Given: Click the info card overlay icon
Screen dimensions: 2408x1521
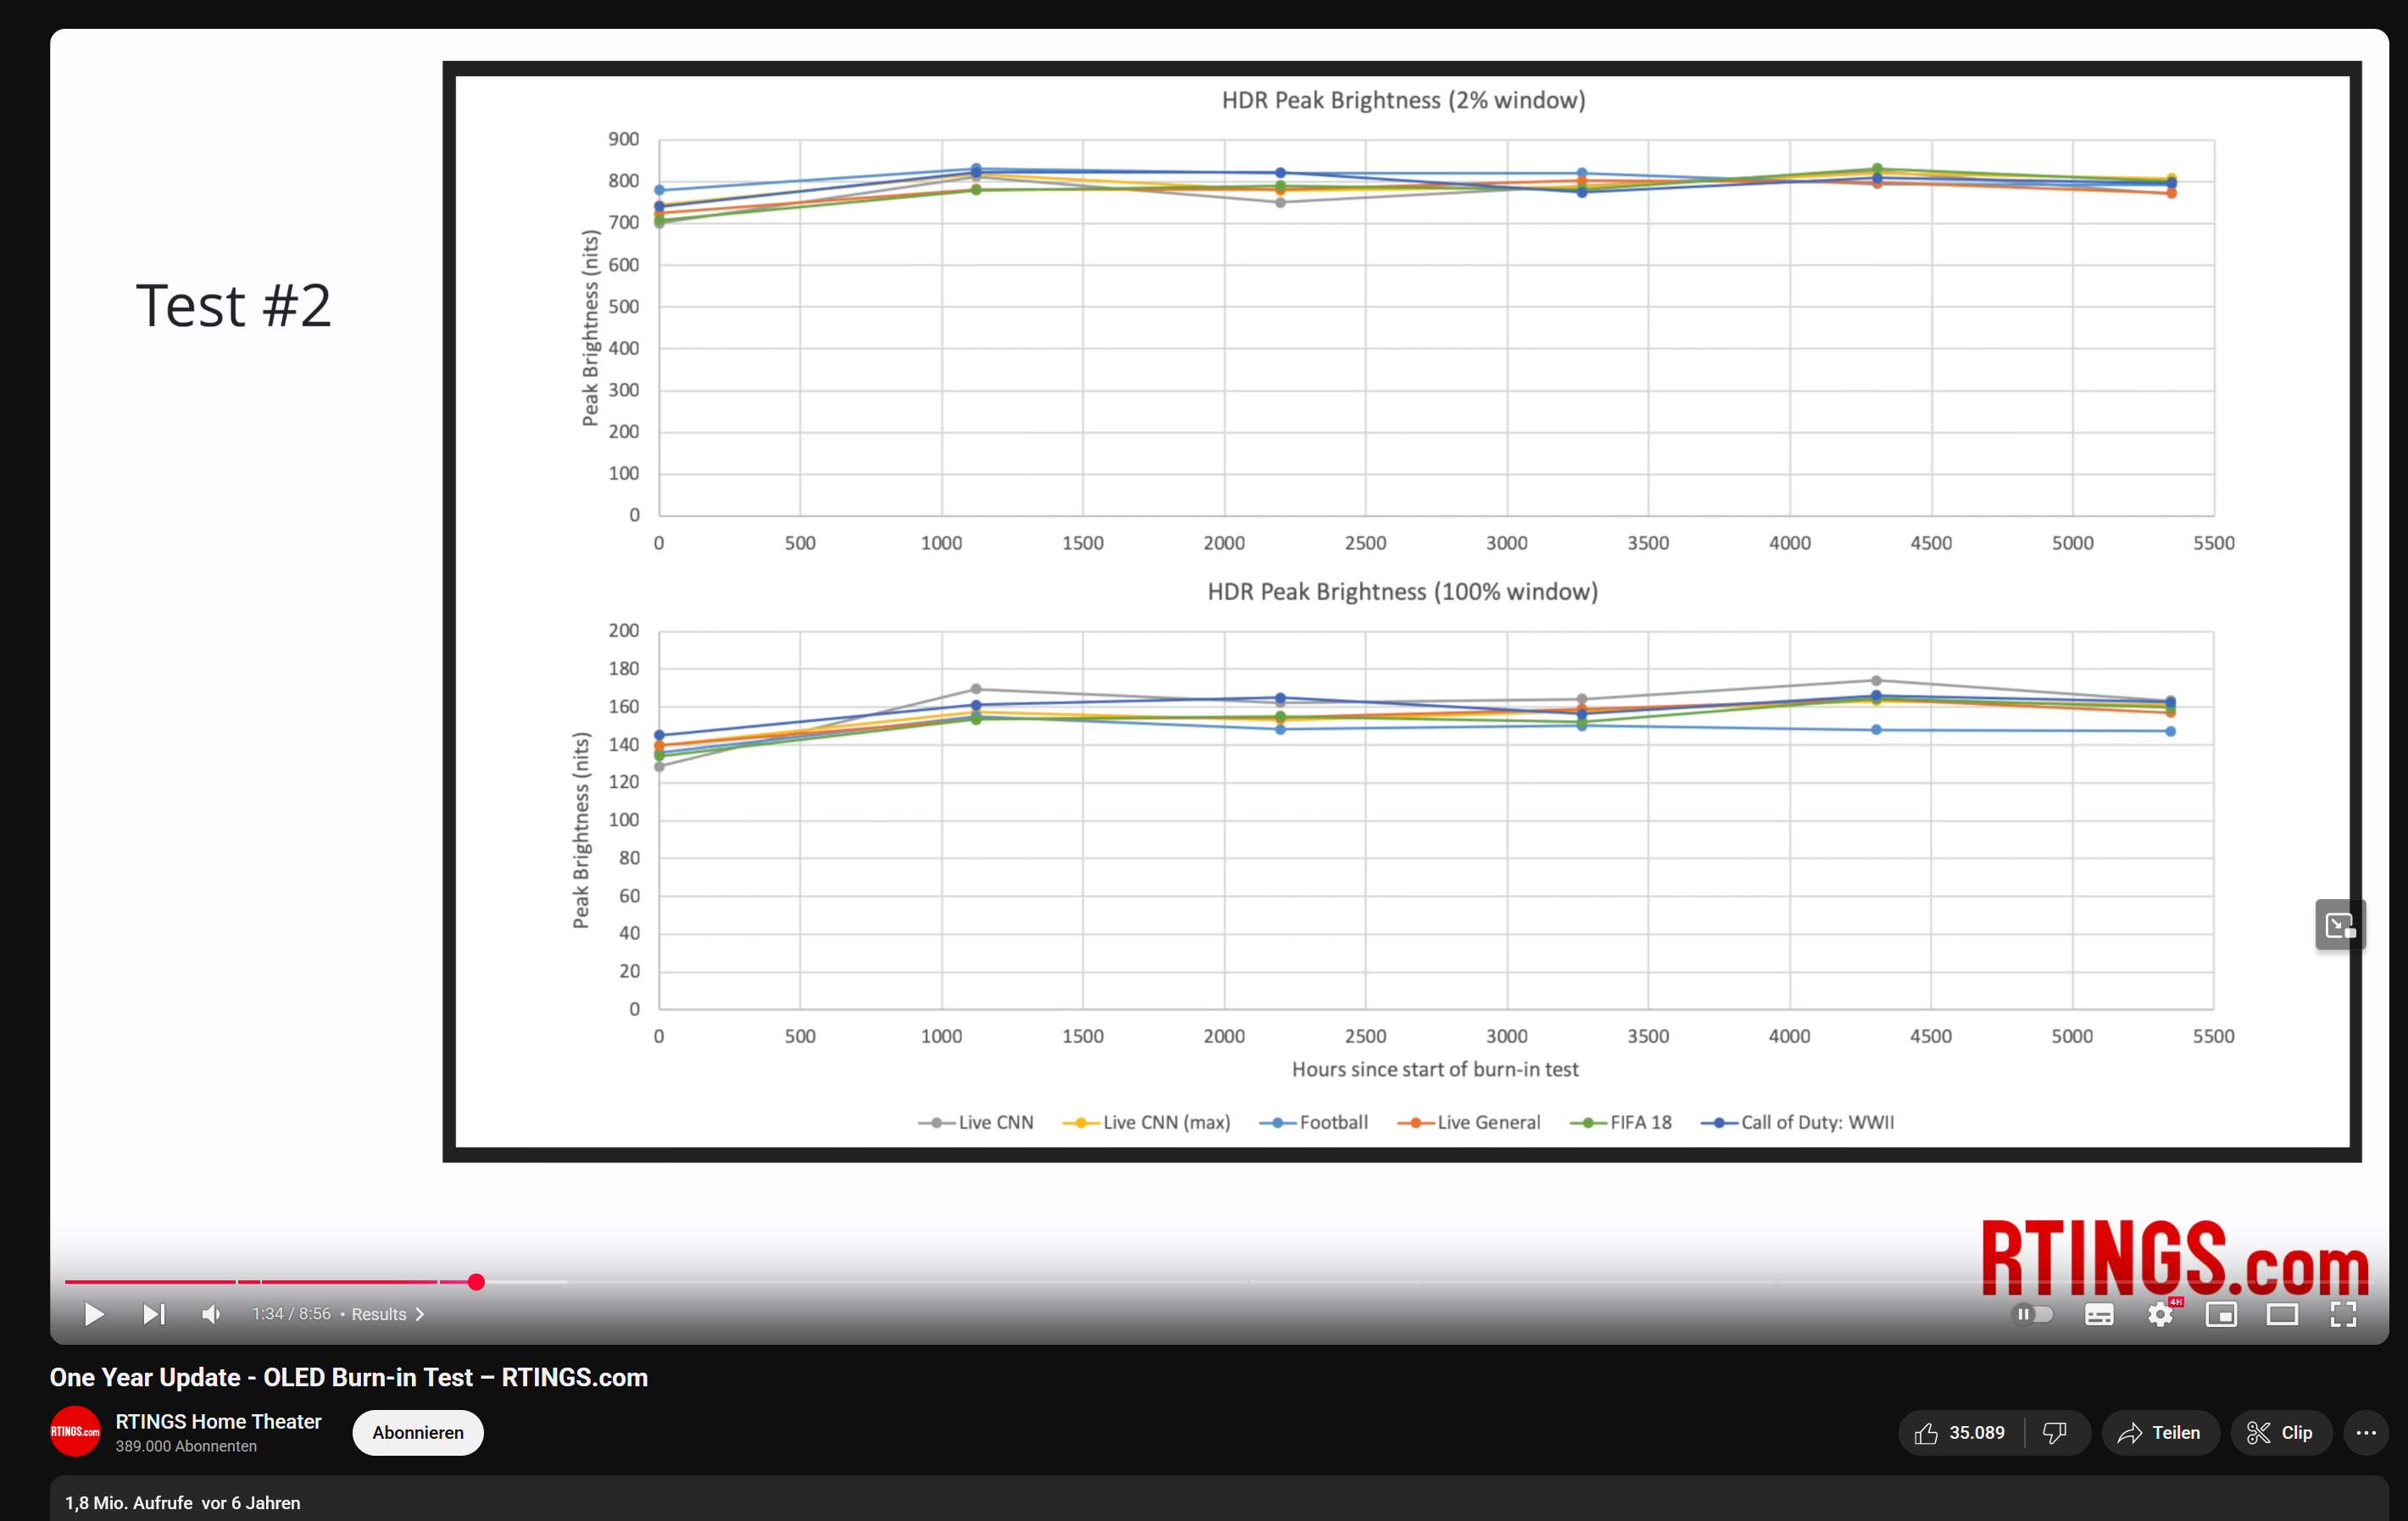Looking at the screenshot, I should coord(2339,925).
